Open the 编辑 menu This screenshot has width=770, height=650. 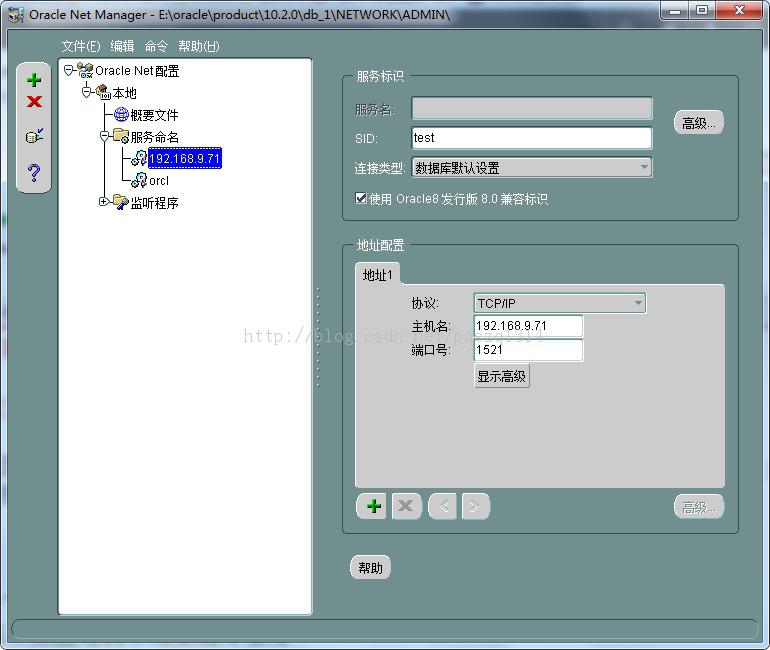click(122, 46)
